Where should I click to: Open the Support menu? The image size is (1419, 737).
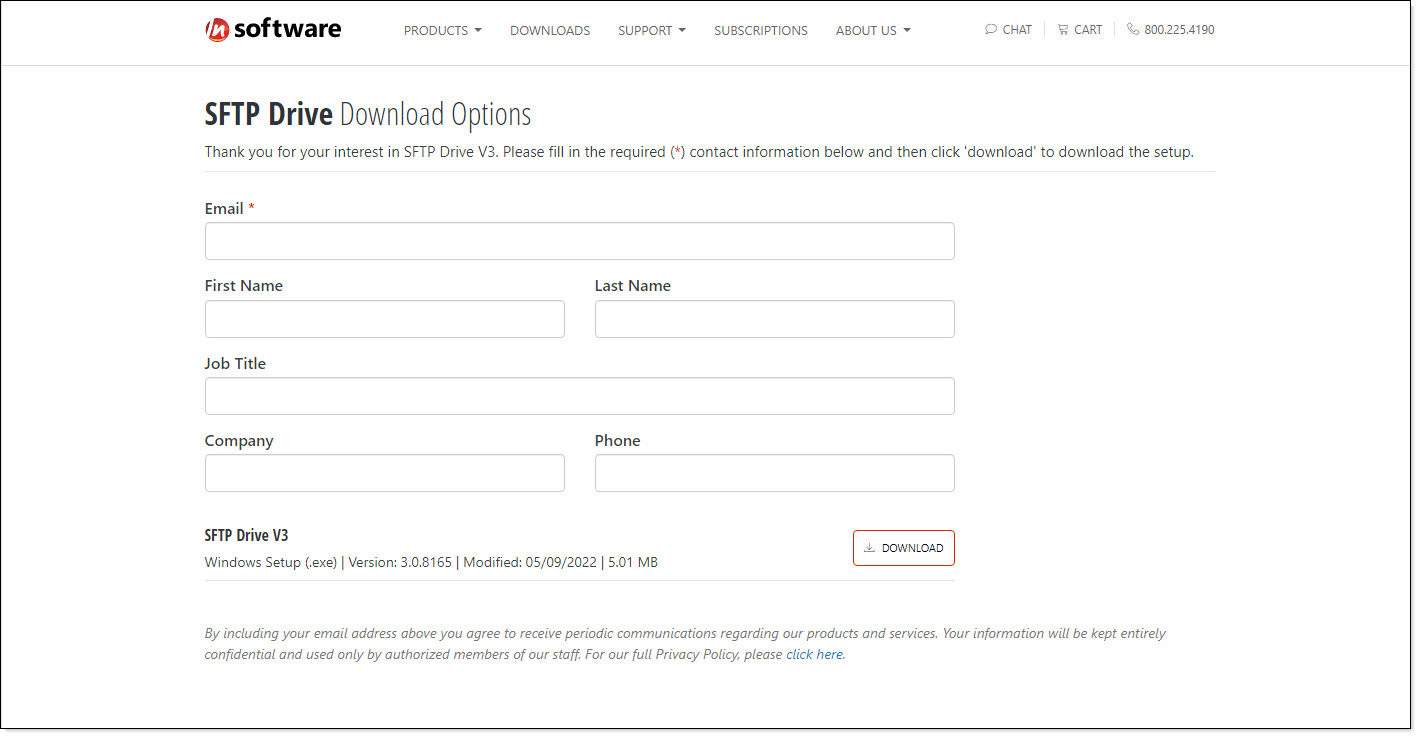(652, 30)
